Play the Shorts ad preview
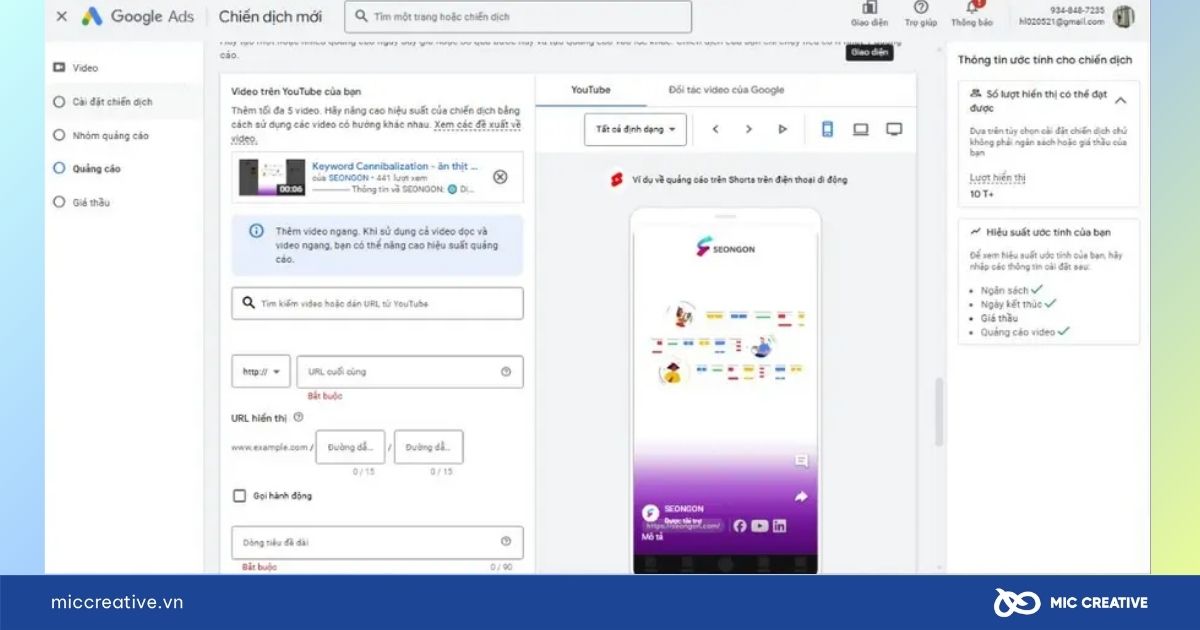Image resolution: width=1200 pixels, height=630 pixels. 780,128
